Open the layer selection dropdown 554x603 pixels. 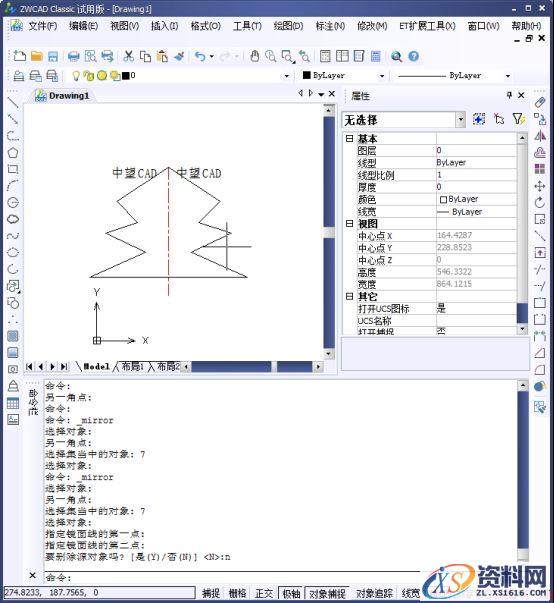coord(286,76)
